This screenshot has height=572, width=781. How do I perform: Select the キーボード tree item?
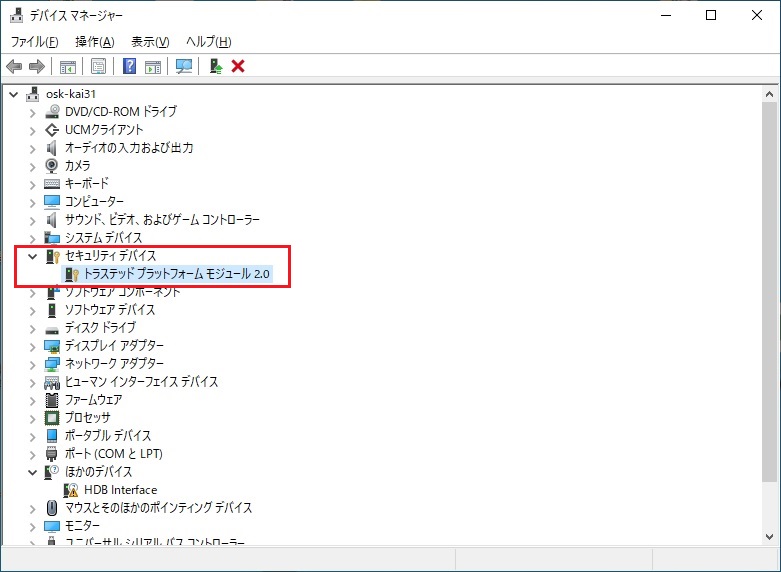point(87,184)
